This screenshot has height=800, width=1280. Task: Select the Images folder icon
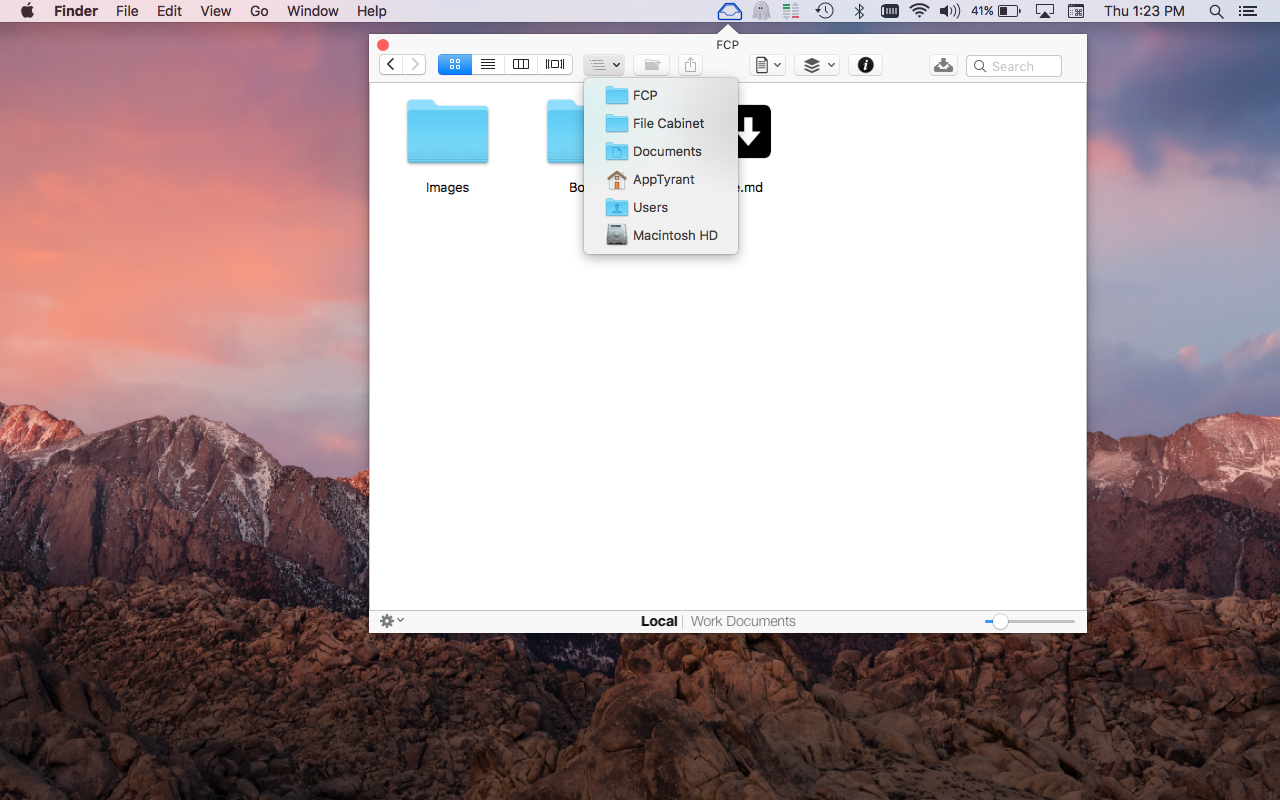click(447, 132)
